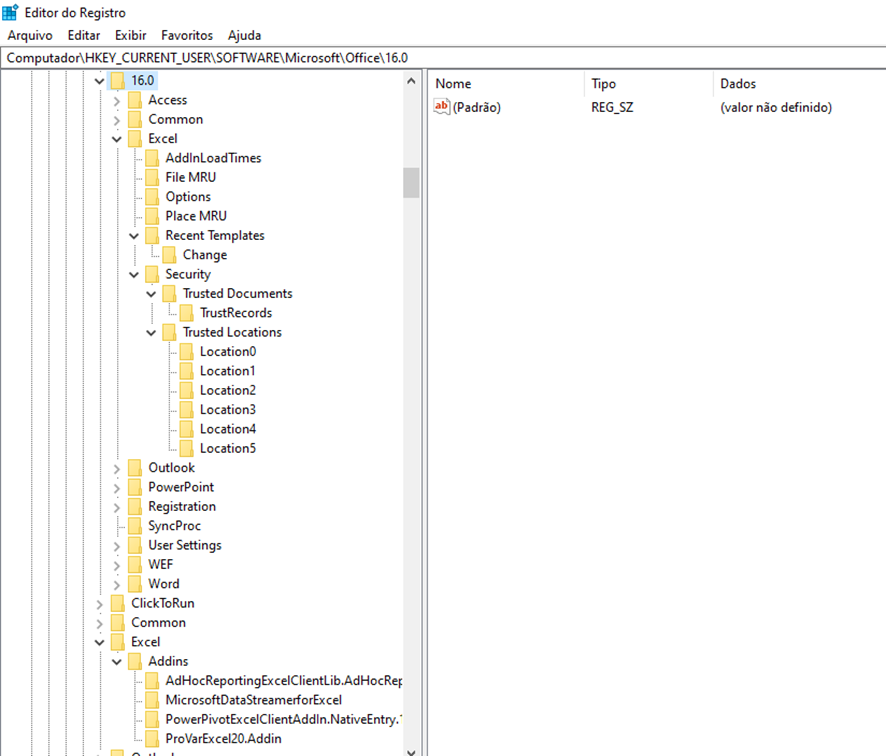Collapse the Excel key containing Addins

[x=99, y=642]
